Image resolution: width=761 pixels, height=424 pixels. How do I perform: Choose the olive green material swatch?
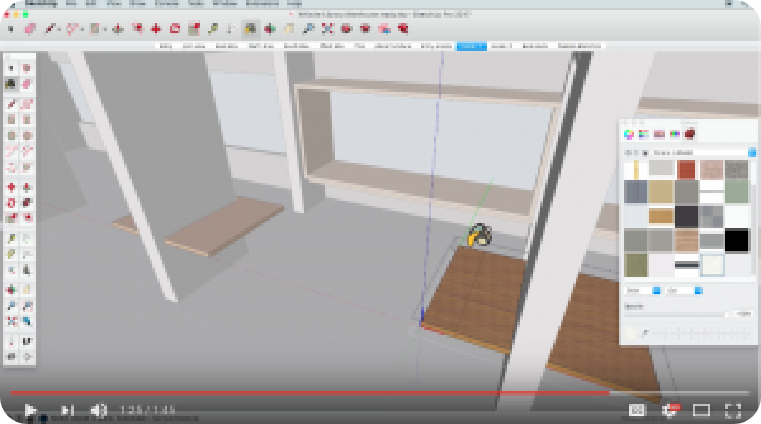coord(635,265)
